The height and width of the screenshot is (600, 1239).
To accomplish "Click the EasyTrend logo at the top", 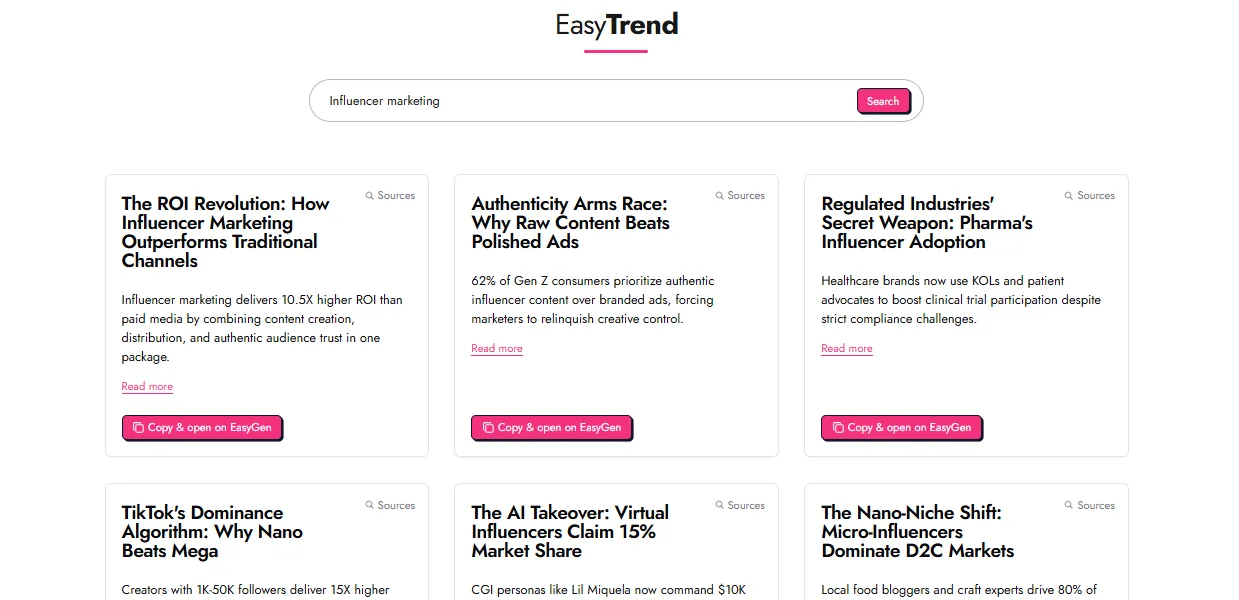I will point(617,24).
